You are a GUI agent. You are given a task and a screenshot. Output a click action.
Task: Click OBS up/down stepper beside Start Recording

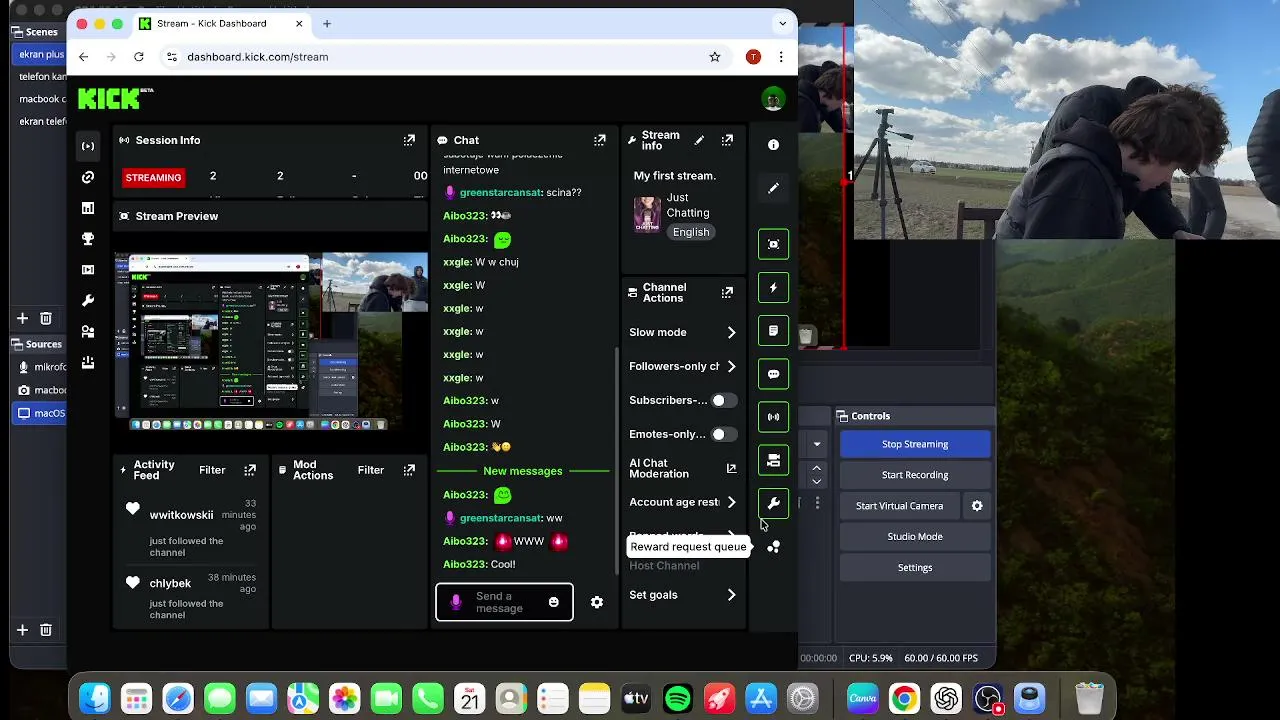(x=817, y=475)
